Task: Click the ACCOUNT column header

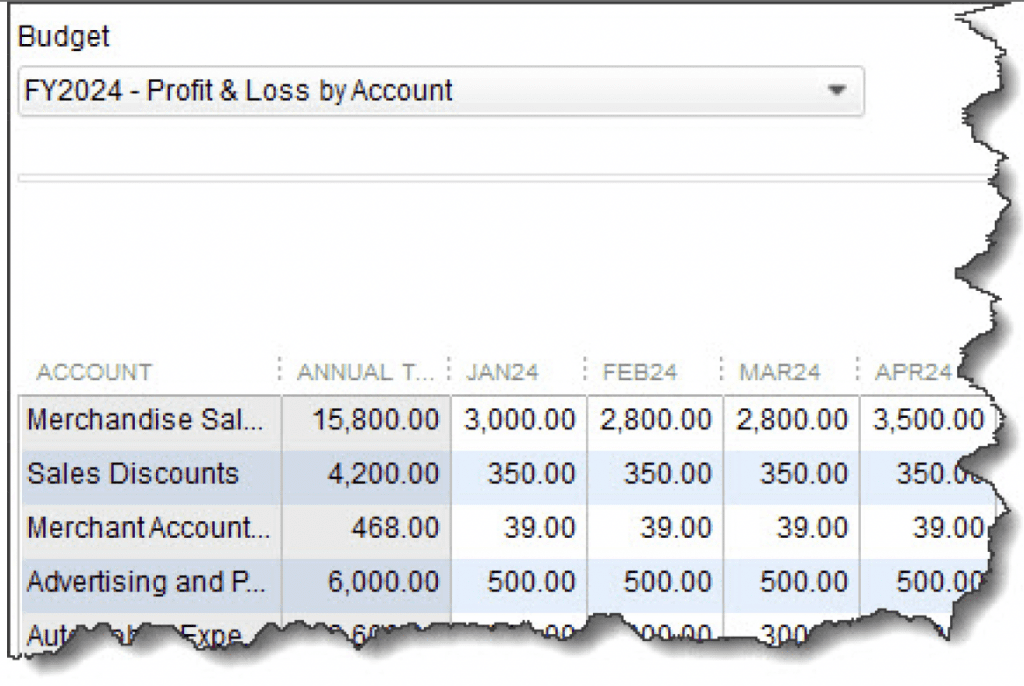Action: 94,372
